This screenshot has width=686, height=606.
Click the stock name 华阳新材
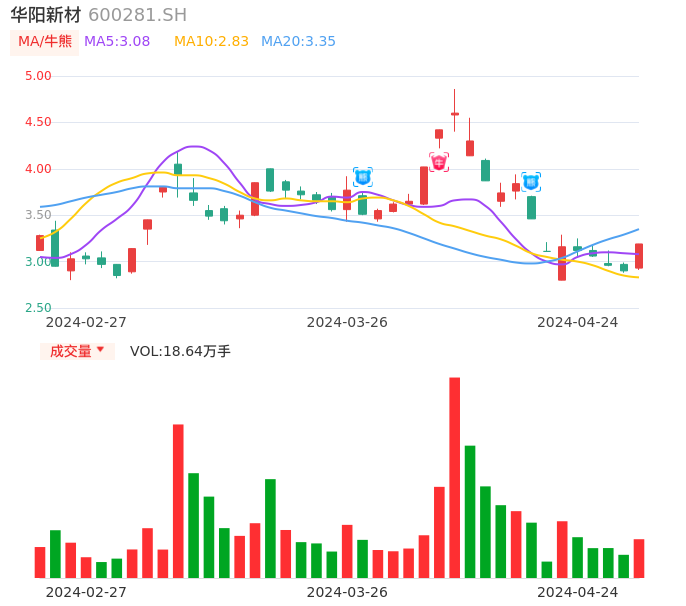pyautogui.click(x=46, y=15)
